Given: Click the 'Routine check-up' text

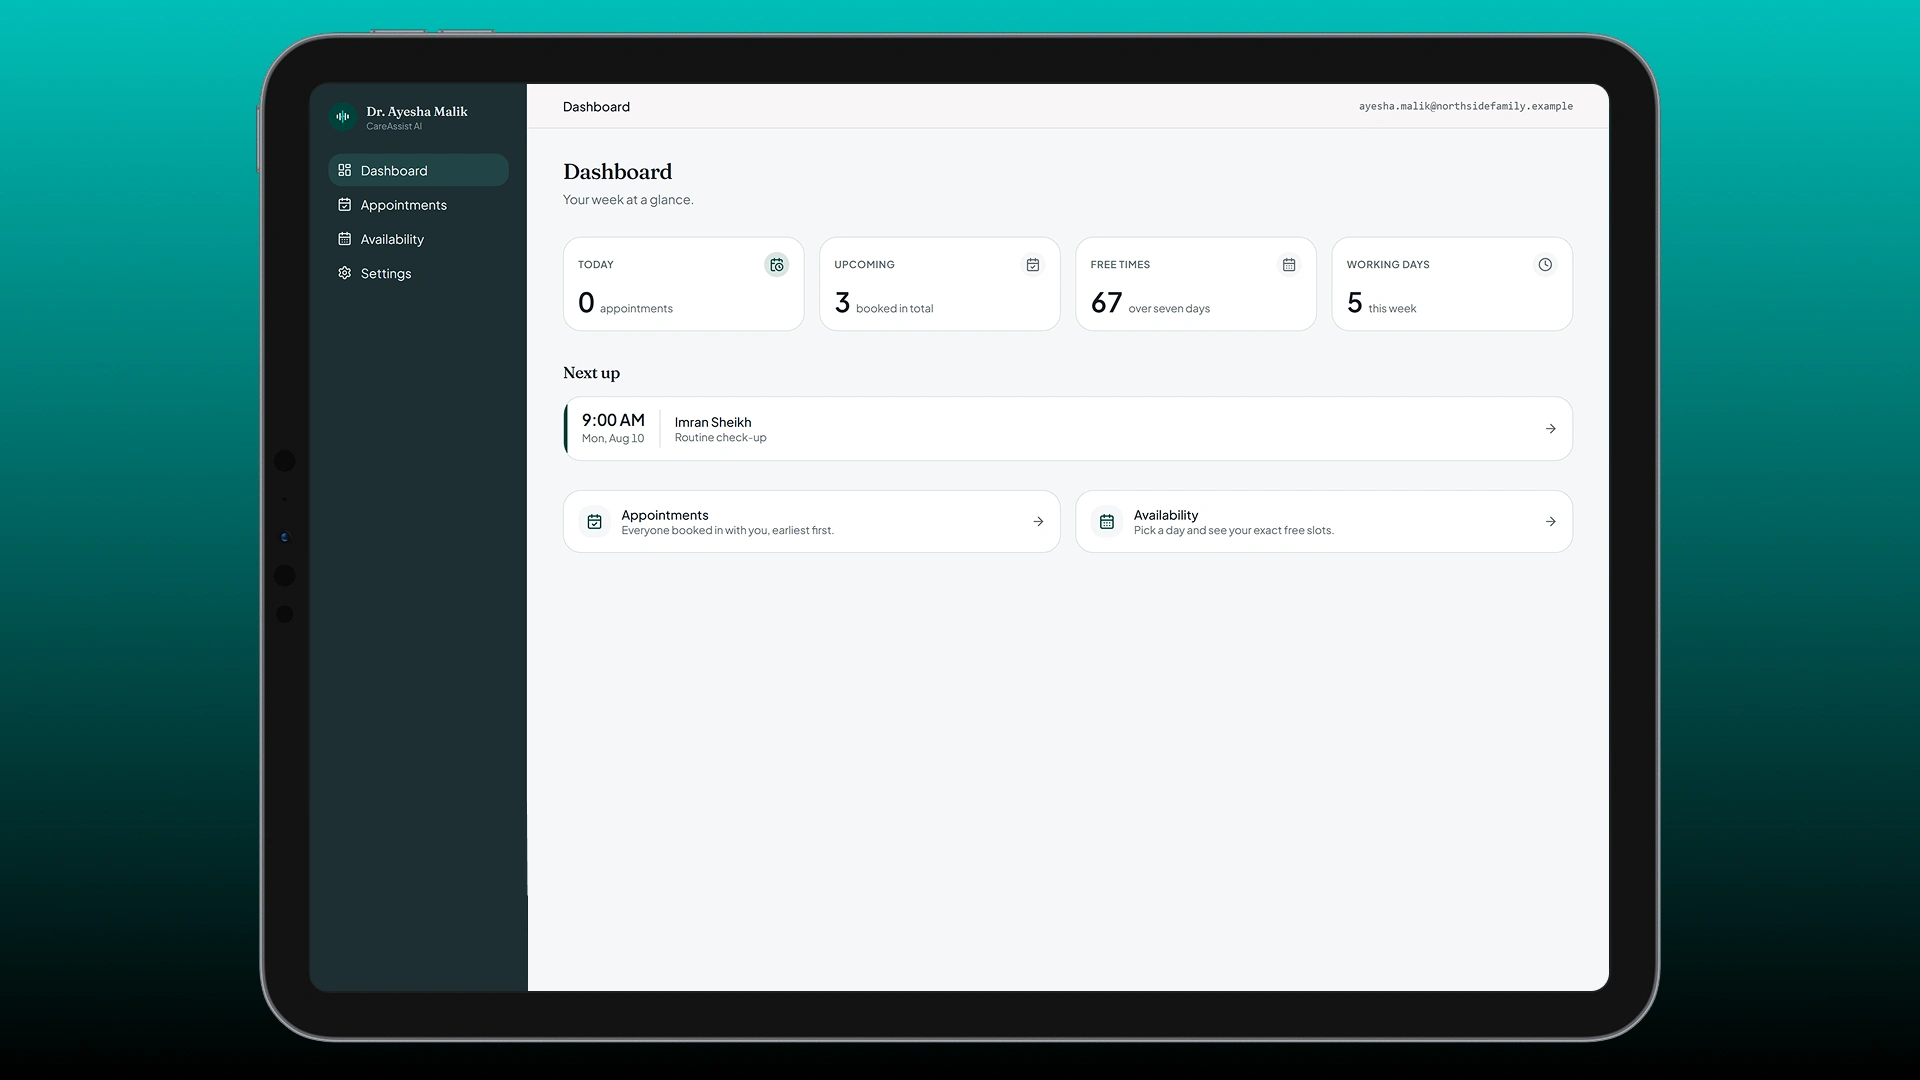Looking at the screenshot, I should 720,438.
